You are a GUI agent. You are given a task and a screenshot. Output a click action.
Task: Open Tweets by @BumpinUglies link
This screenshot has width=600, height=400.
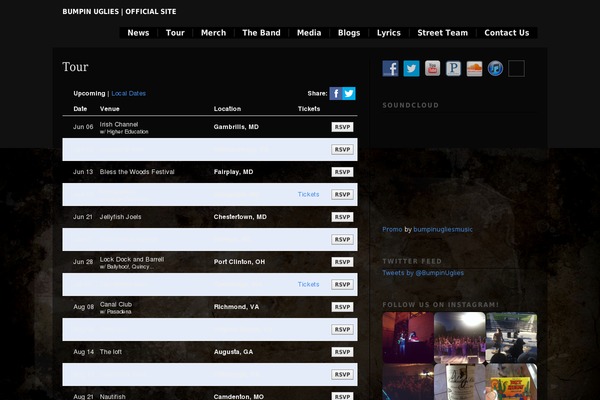point(423,273)
